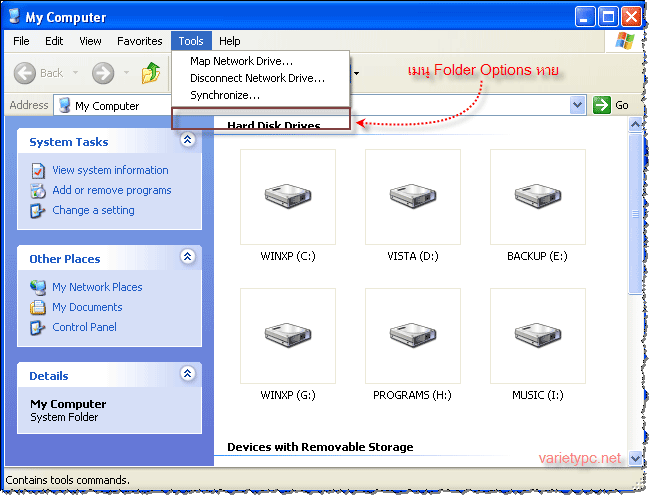Select the VISTA (D:) drive icon
Viewport: 649px width, 495px height.
pyautogui.click(x=413, y=197)
